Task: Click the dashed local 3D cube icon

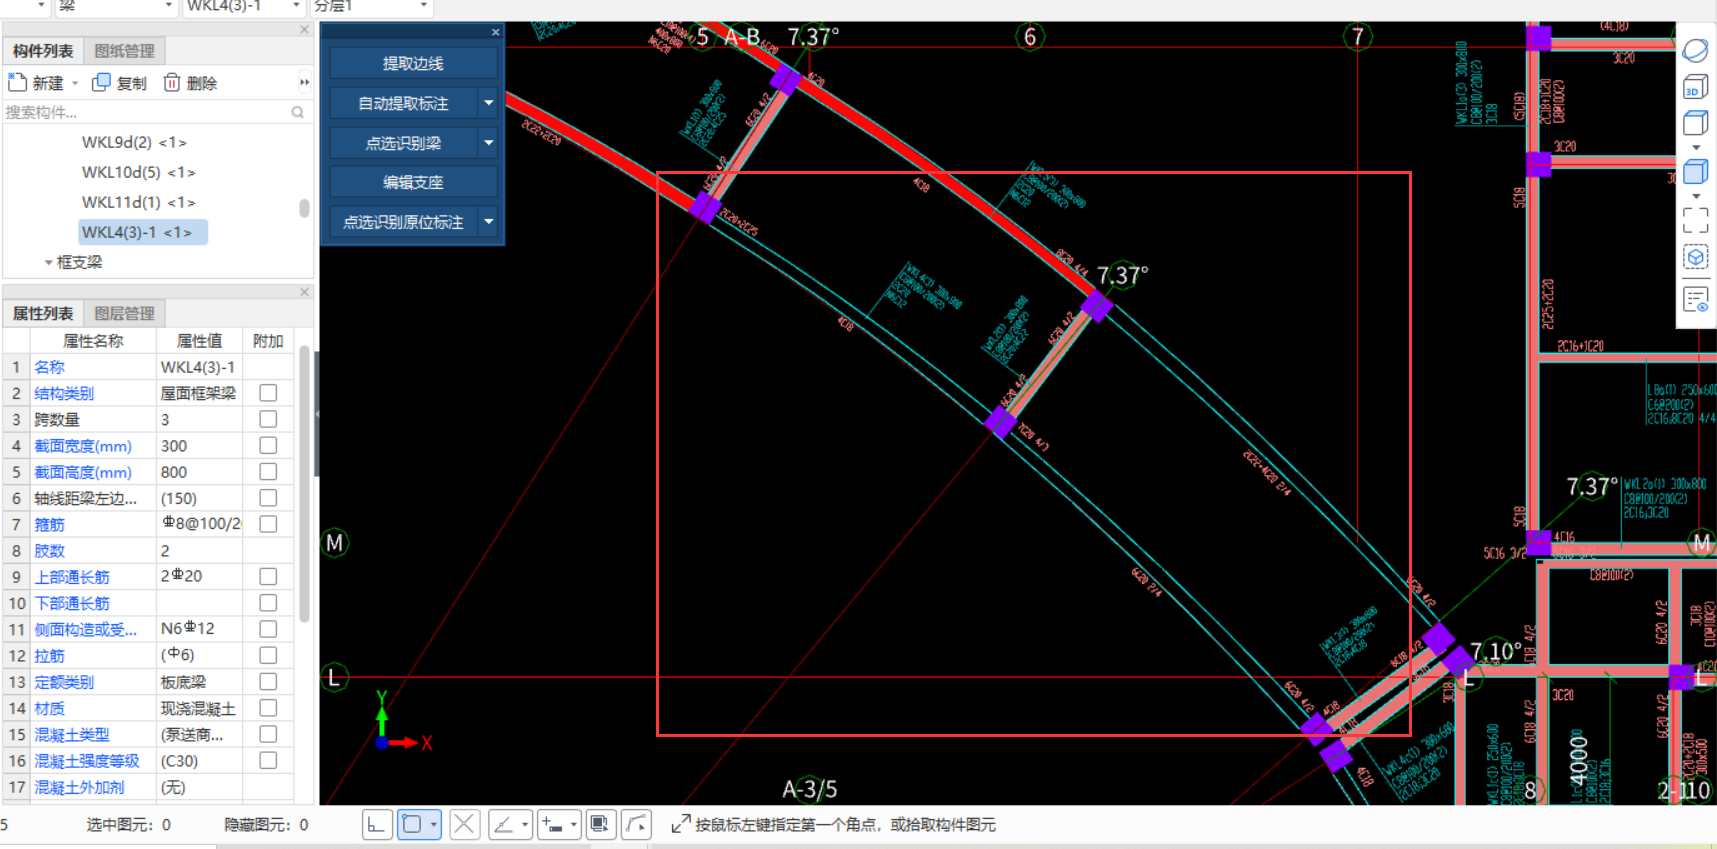Action: tap(1695, 258)
